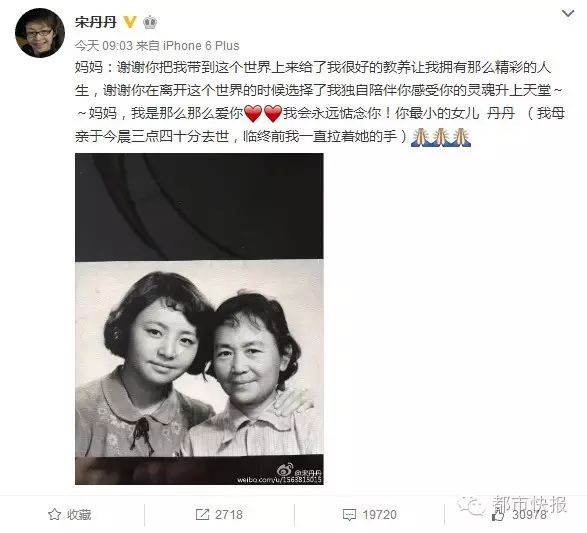Image resolution: width=587 pixels, height=533 pixels.
Task: Open the 宋丹丹 username link
Action: coord(96,22)
